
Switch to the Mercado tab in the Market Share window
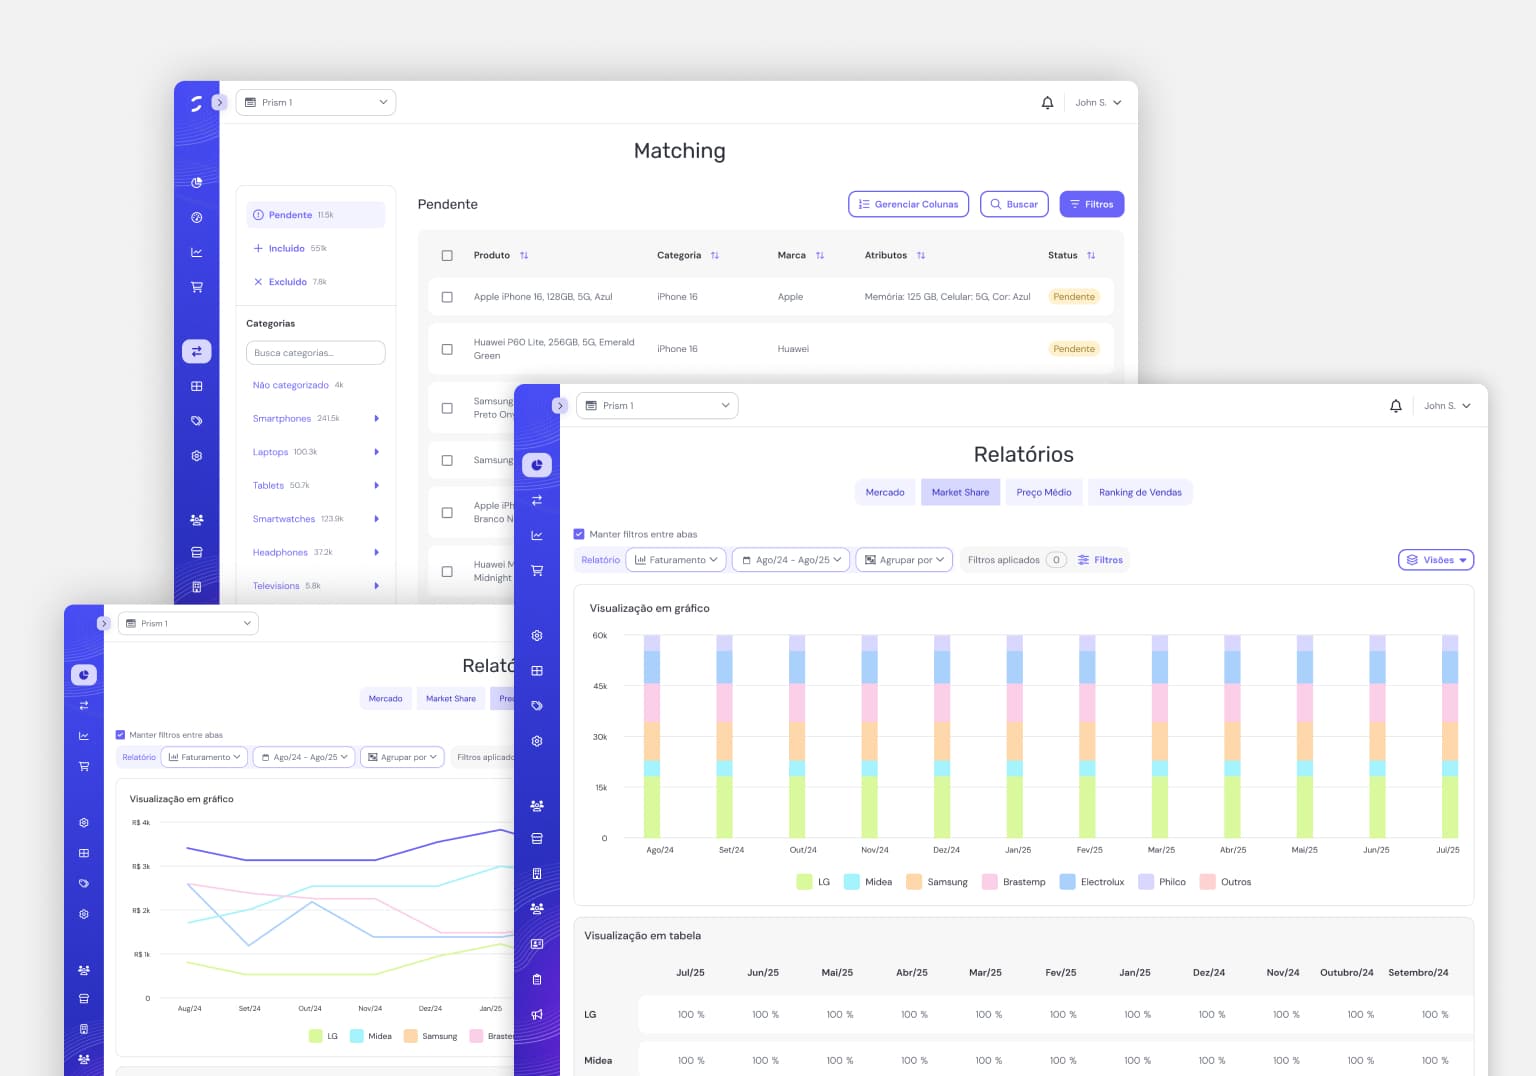[885, 492]
